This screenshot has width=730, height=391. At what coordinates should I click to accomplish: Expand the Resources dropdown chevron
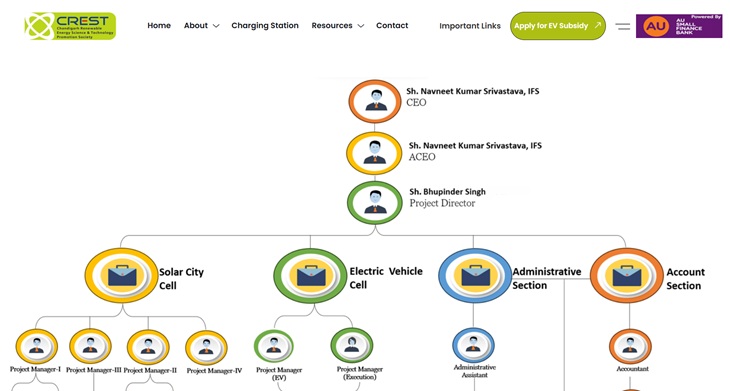361,26
